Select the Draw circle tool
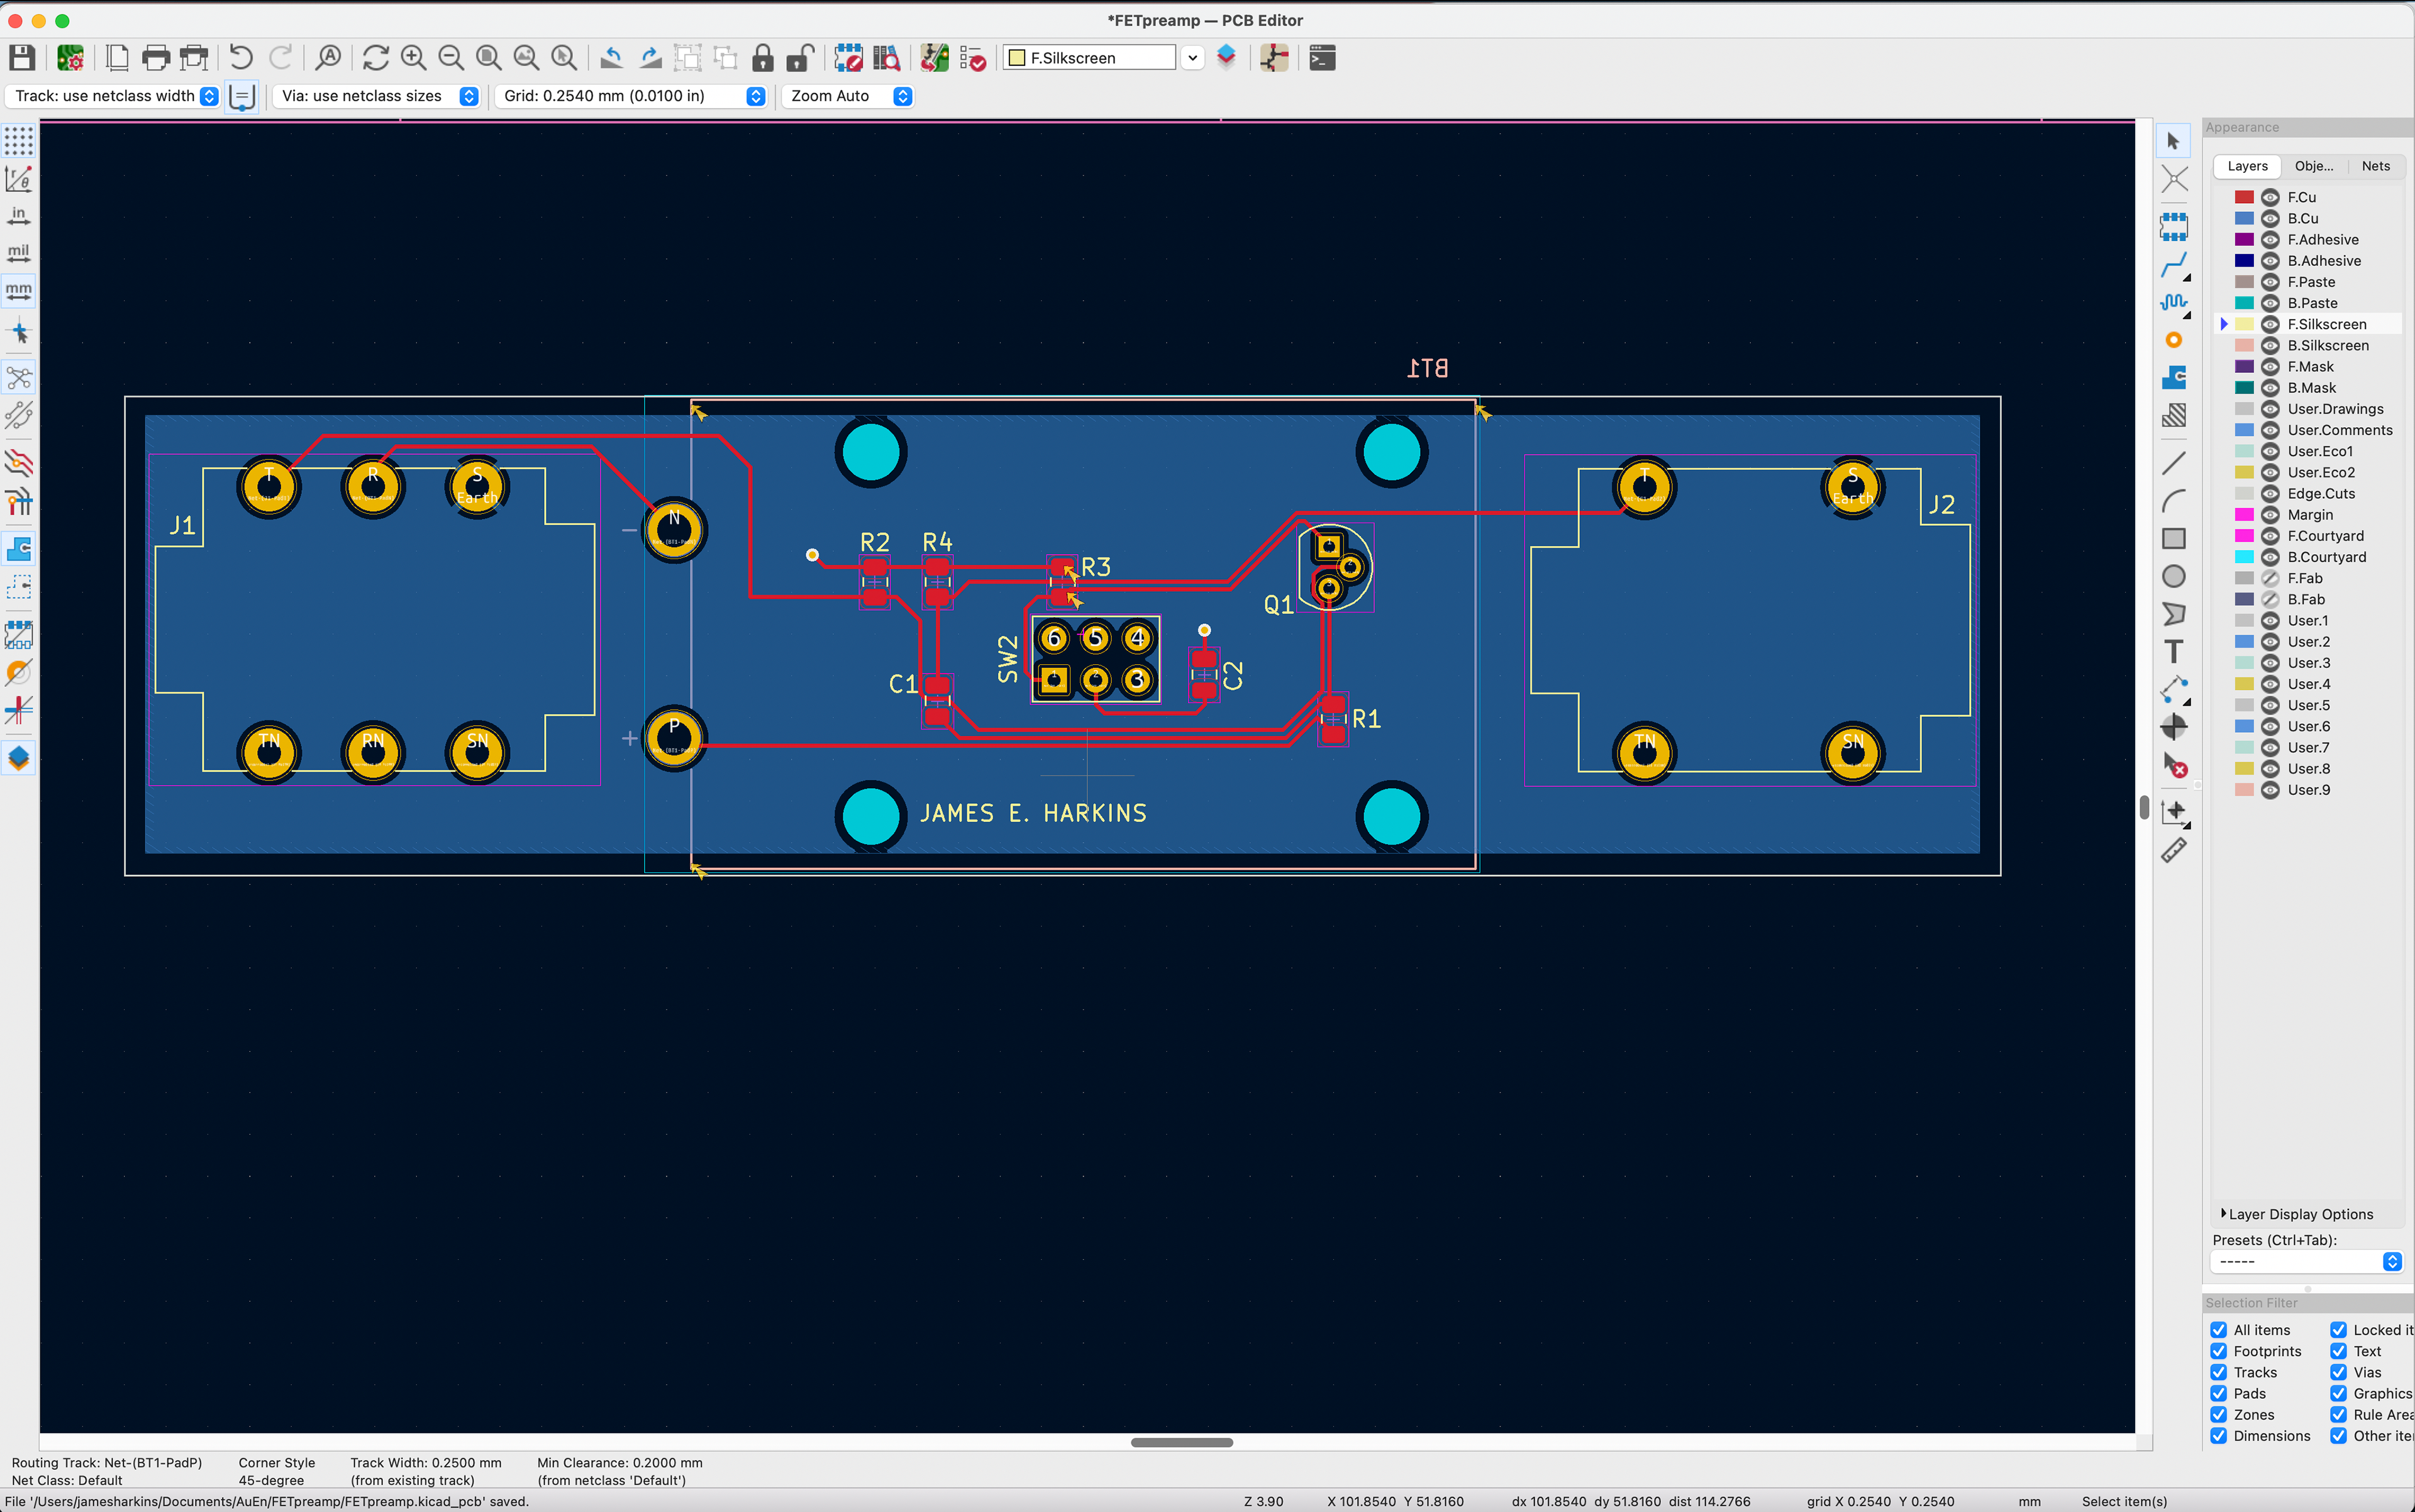This screenshot has height=1512, width=2415. coord(2173,576)
